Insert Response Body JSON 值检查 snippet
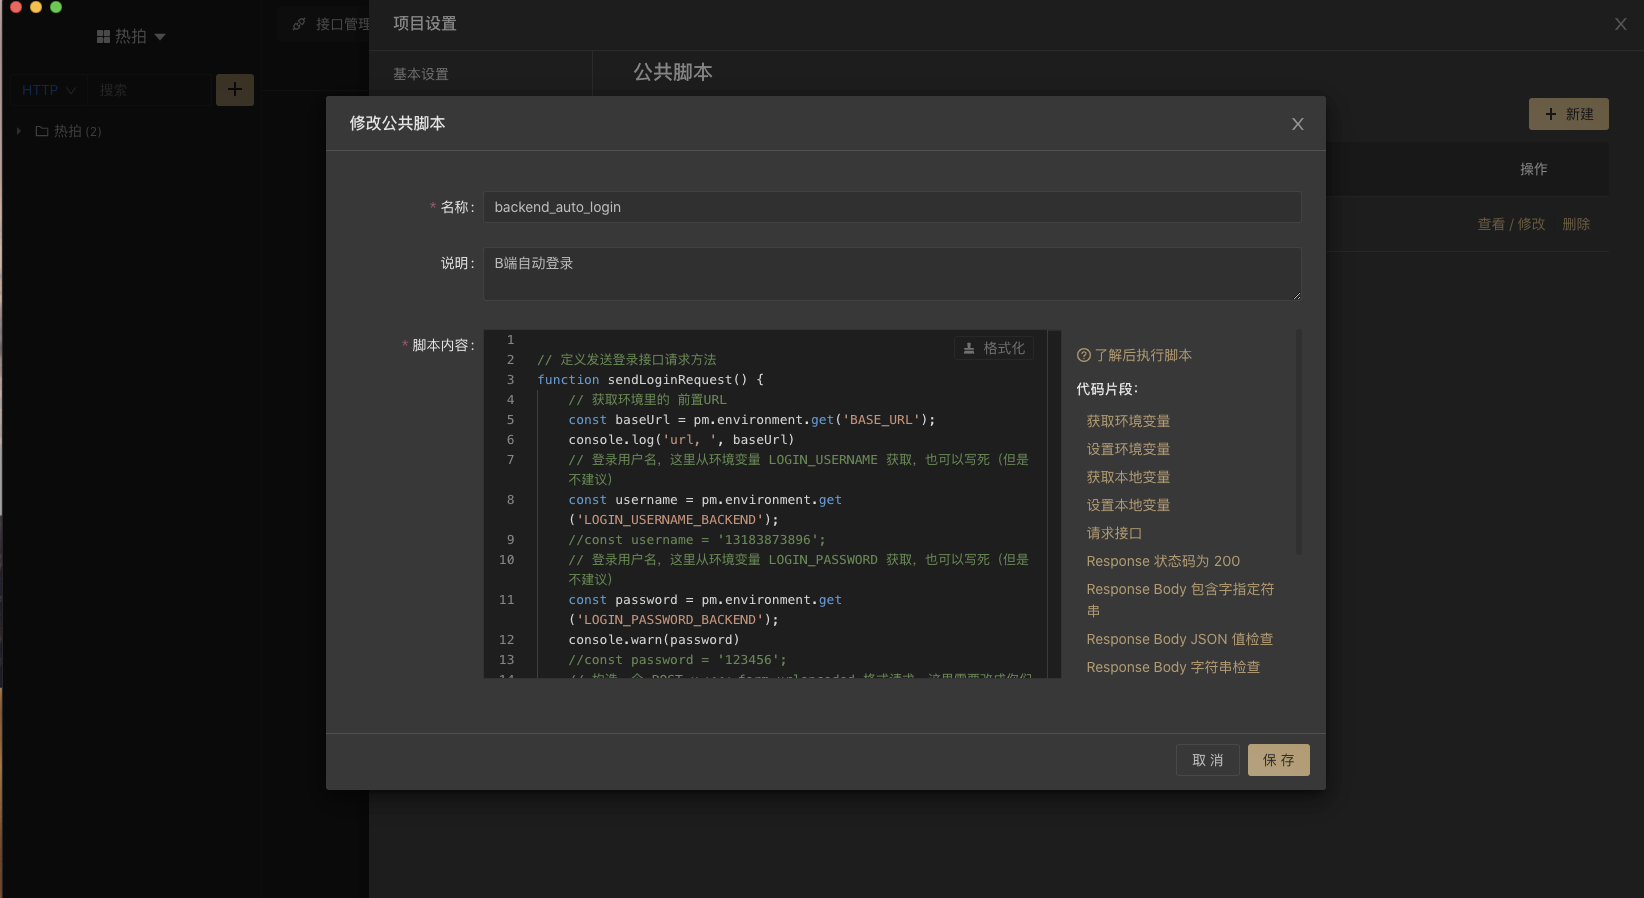1644x898 pixels. coord(1179,639)
